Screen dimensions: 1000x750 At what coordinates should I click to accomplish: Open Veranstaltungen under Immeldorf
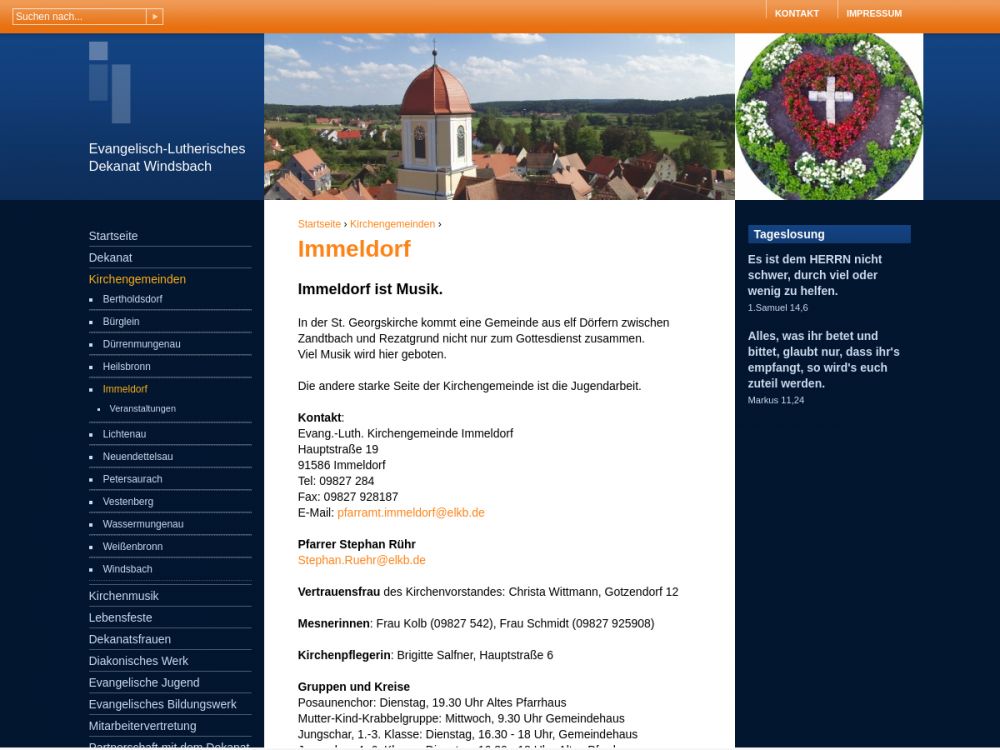142,409
